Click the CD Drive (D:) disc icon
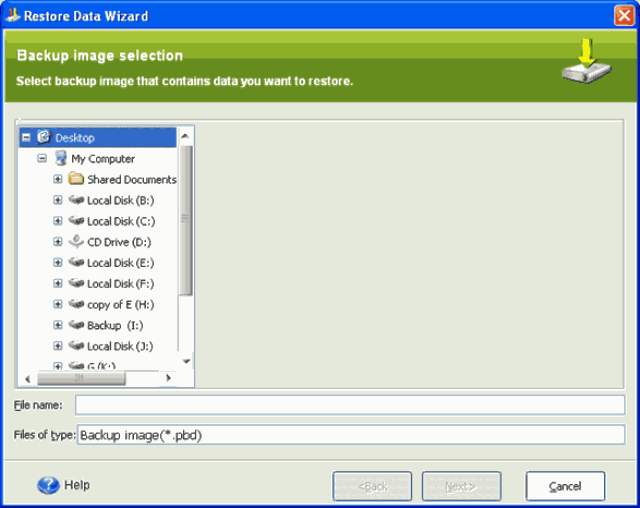Image resolution: width=640 pixels, height=508 pixels. tap(76, 242)
